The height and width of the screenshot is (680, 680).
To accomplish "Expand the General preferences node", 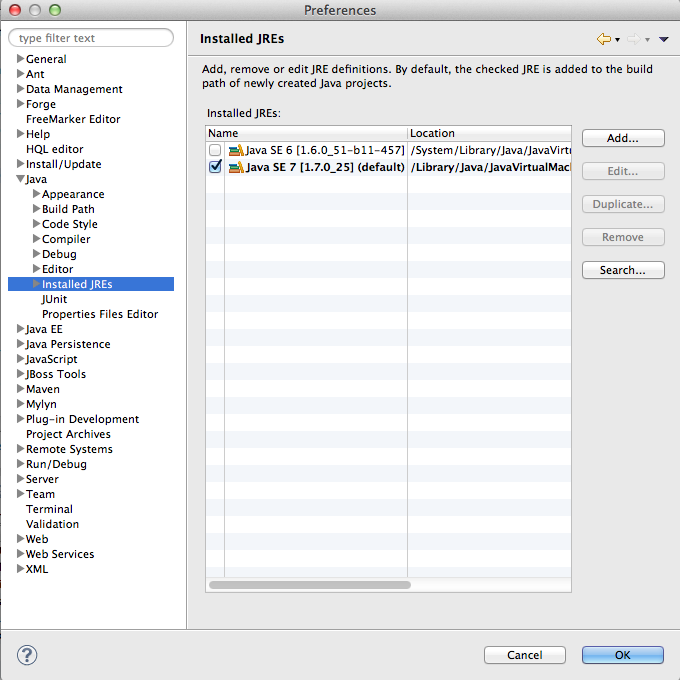I will 20,58.
